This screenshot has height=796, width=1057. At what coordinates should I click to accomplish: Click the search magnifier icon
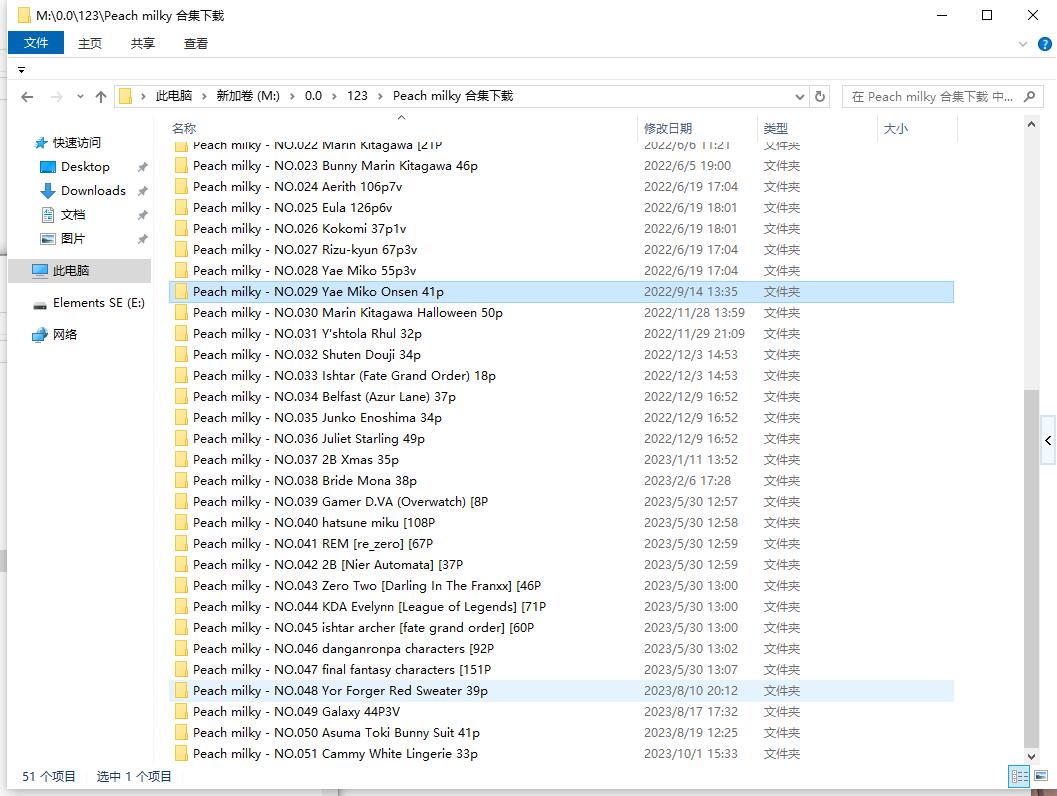pyautogui.click(x=1029, y=96)
